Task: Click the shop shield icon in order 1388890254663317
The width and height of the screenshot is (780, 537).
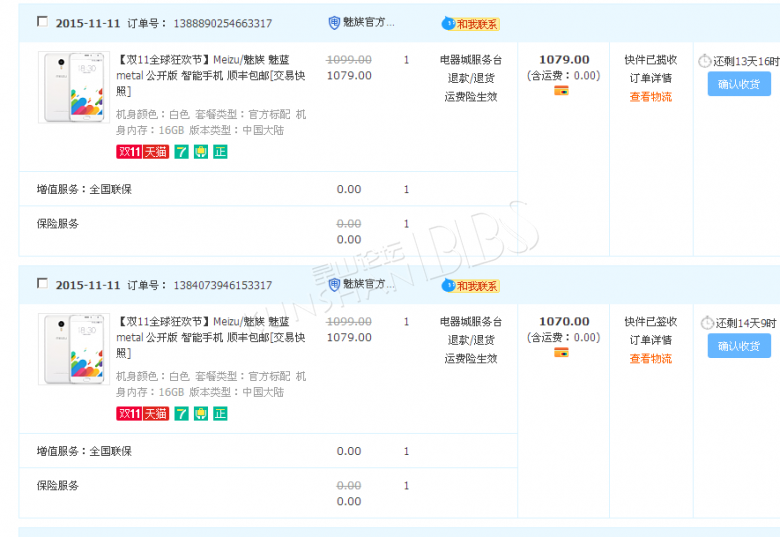Action: [334, 22]
